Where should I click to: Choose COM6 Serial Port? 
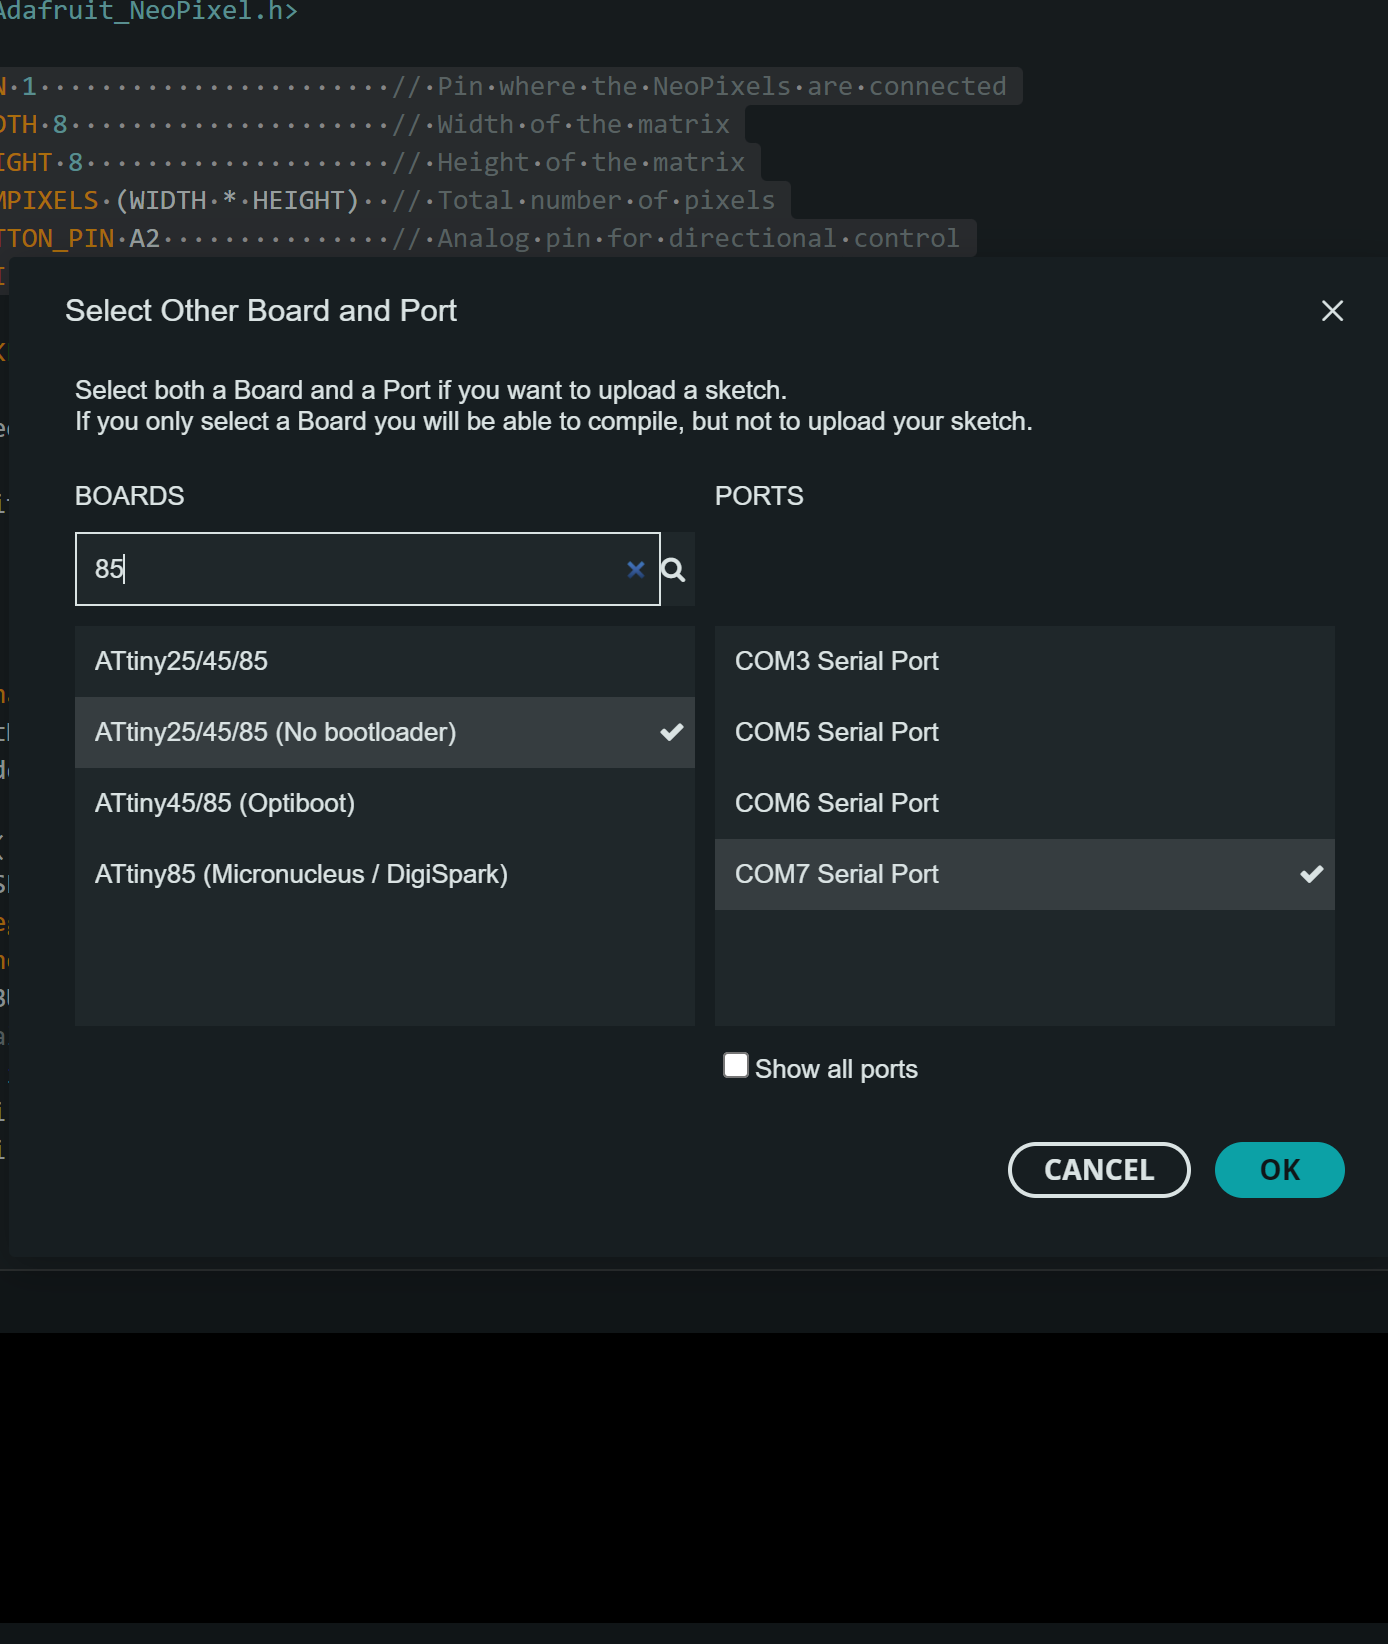(x=1025, y=803)
